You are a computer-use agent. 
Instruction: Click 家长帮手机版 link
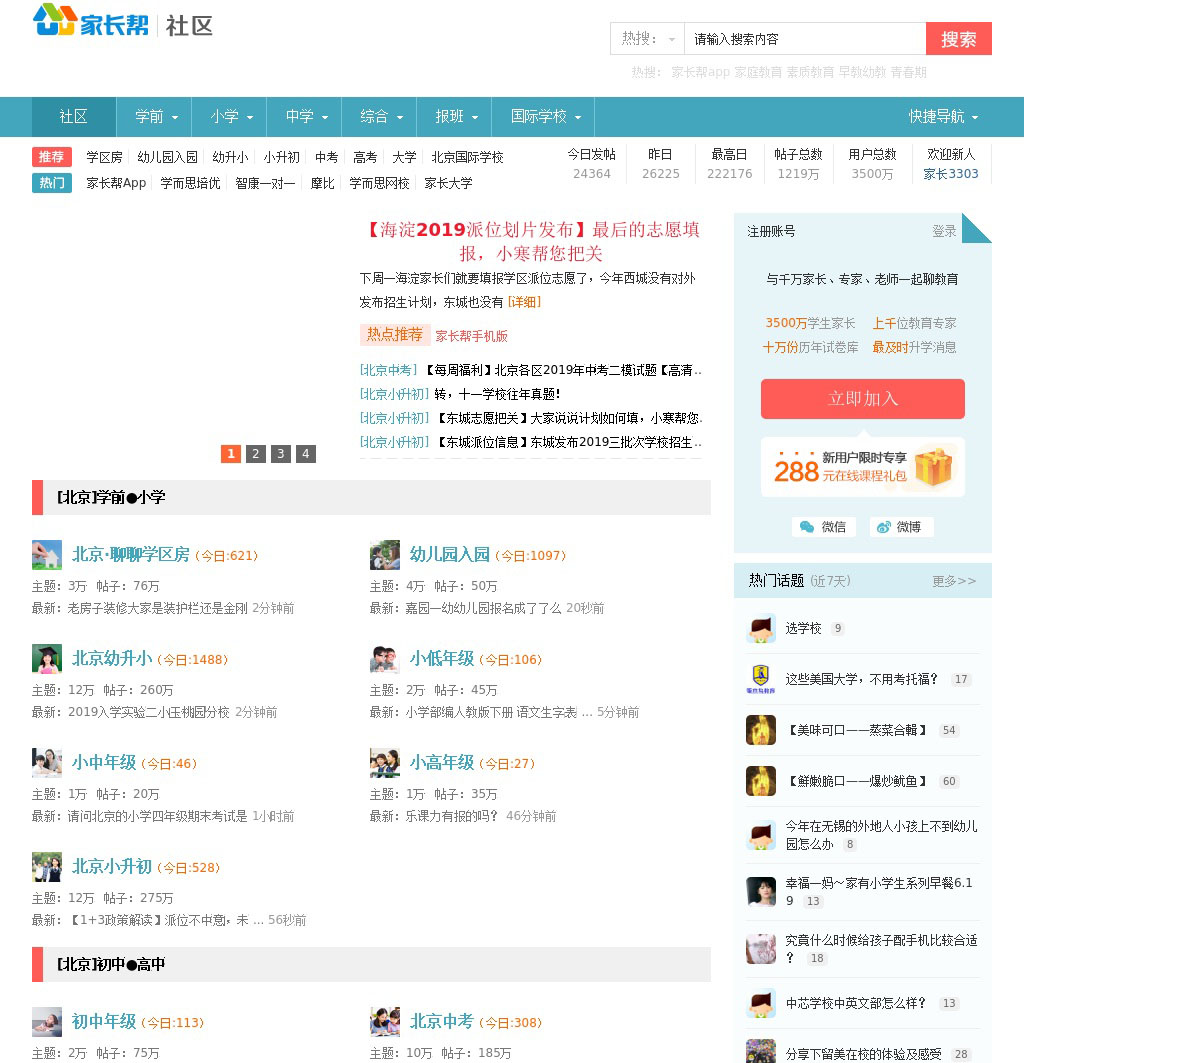471,336
